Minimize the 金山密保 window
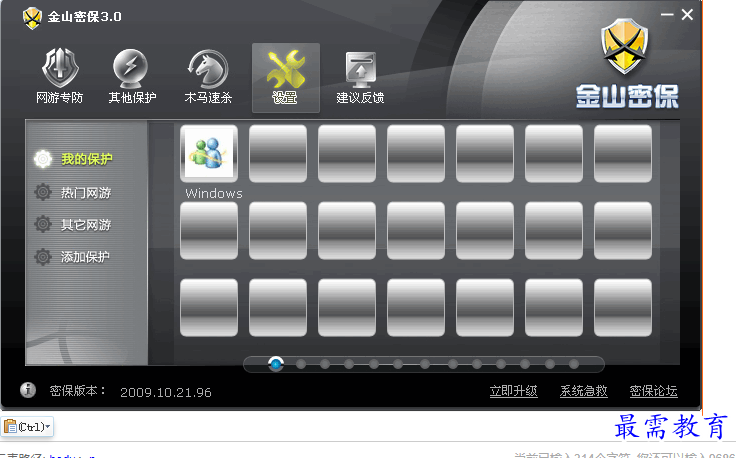The image size is (736, 458). point(667,15)
